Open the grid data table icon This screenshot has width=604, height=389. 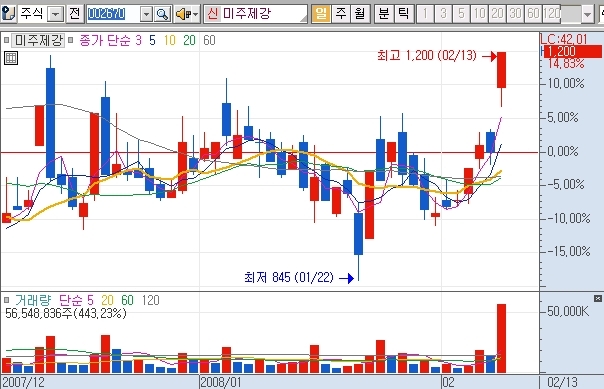coord(11,58)
